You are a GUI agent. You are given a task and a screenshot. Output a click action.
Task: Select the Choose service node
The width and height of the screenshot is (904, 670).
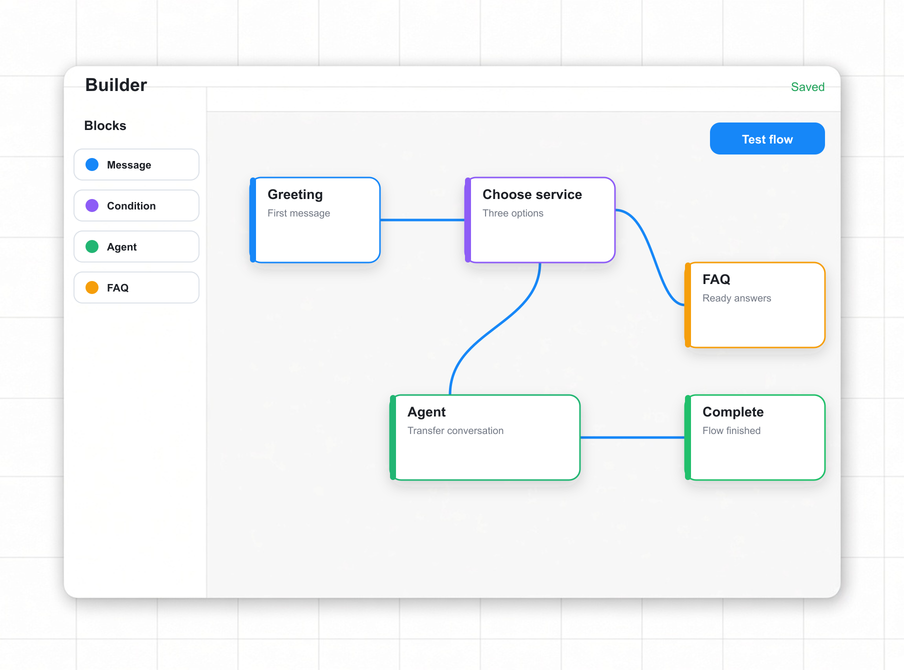(x=540, y=220)
